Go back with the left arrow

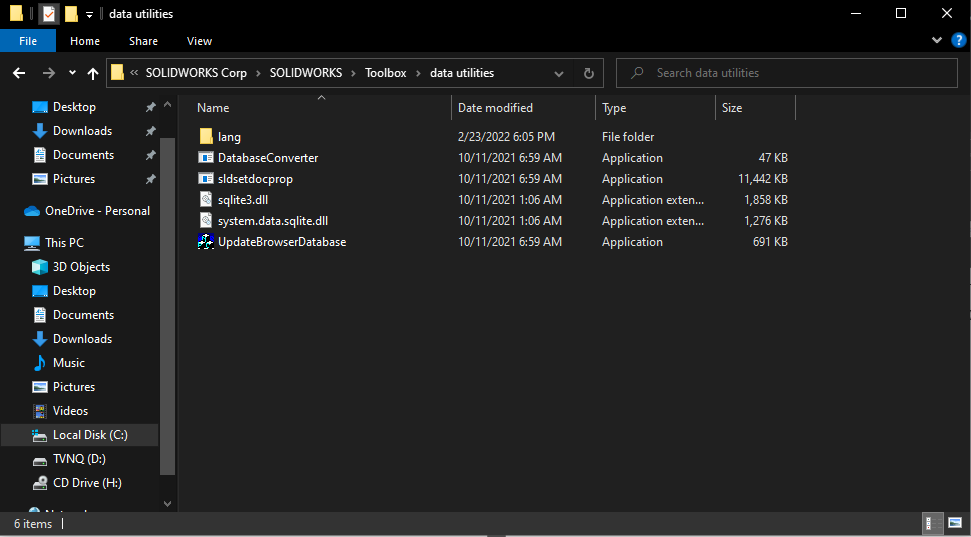[19, 73]
